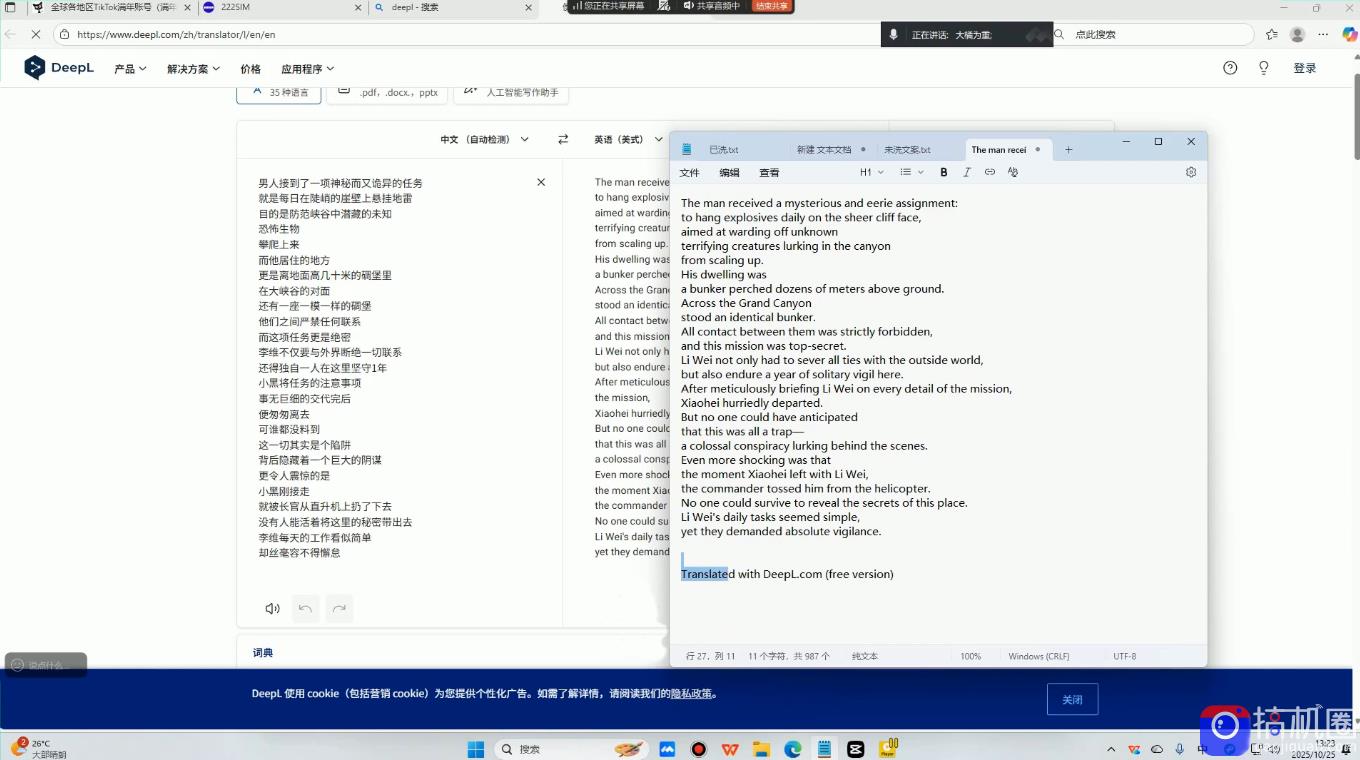Image resolution: width=1360 pixels, height=760 pixels.
Task: Expand DeepL 产品 menu
Action: (130, 69)
